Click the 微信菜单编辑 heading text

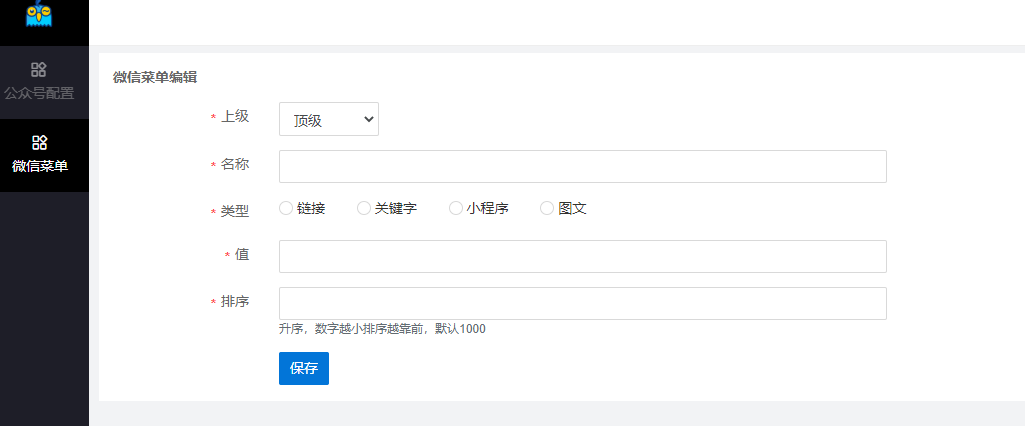[155, 78]
